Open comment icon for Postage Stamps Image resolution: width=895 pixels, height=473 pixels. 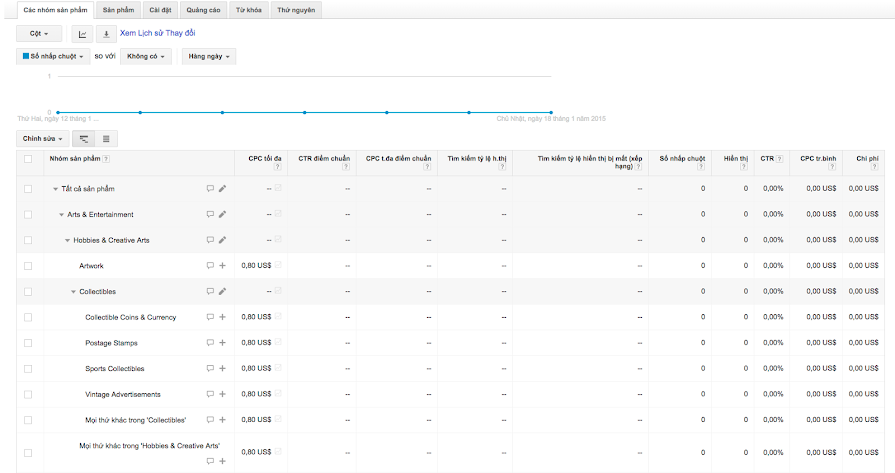point(210,343)
